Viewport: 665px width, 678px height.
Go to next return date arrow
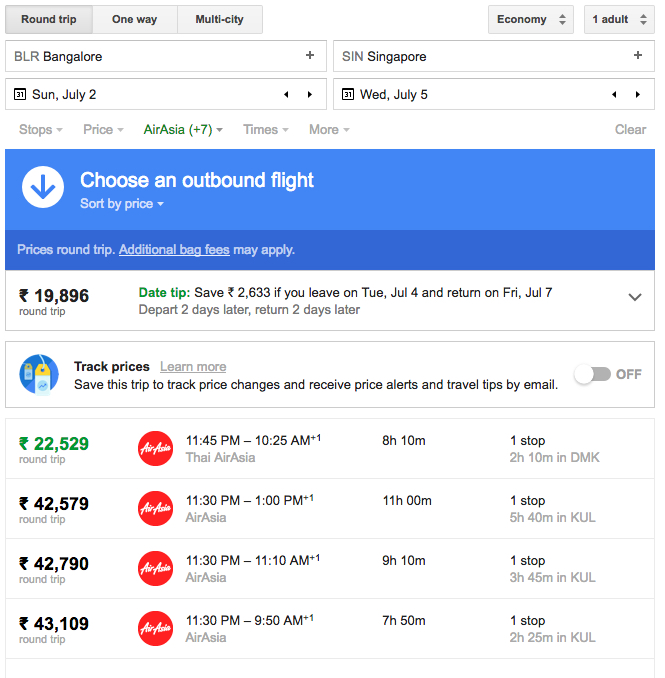638,94
